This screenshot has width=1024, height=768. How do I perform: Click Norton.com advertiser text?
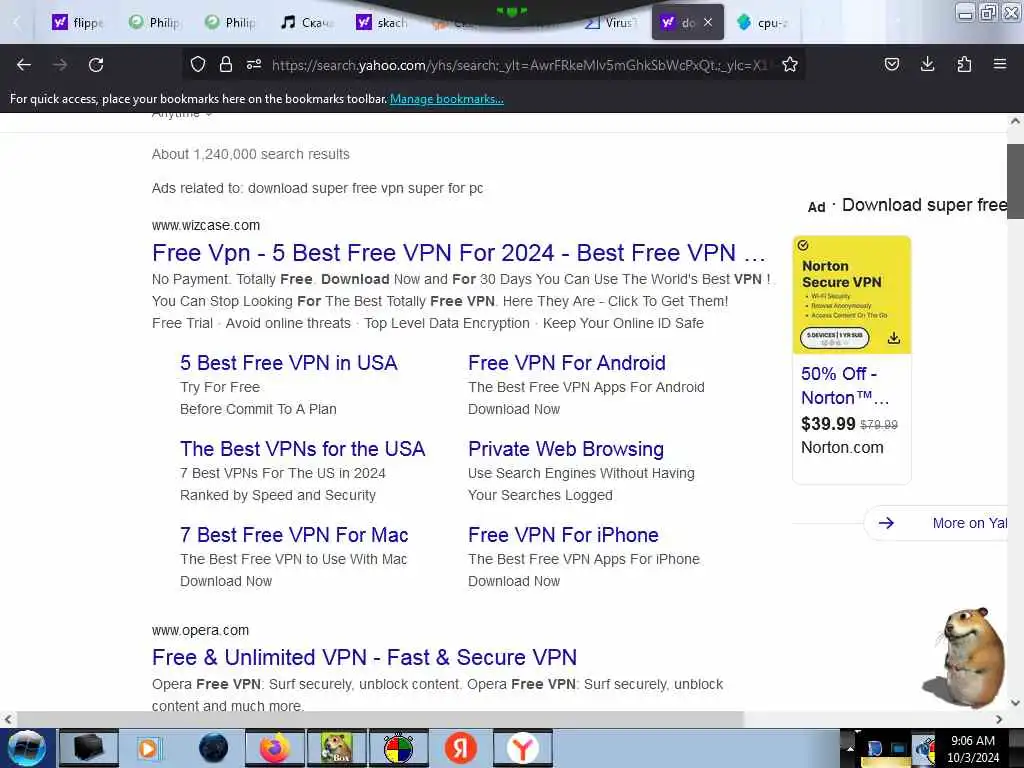coord(842,447)
